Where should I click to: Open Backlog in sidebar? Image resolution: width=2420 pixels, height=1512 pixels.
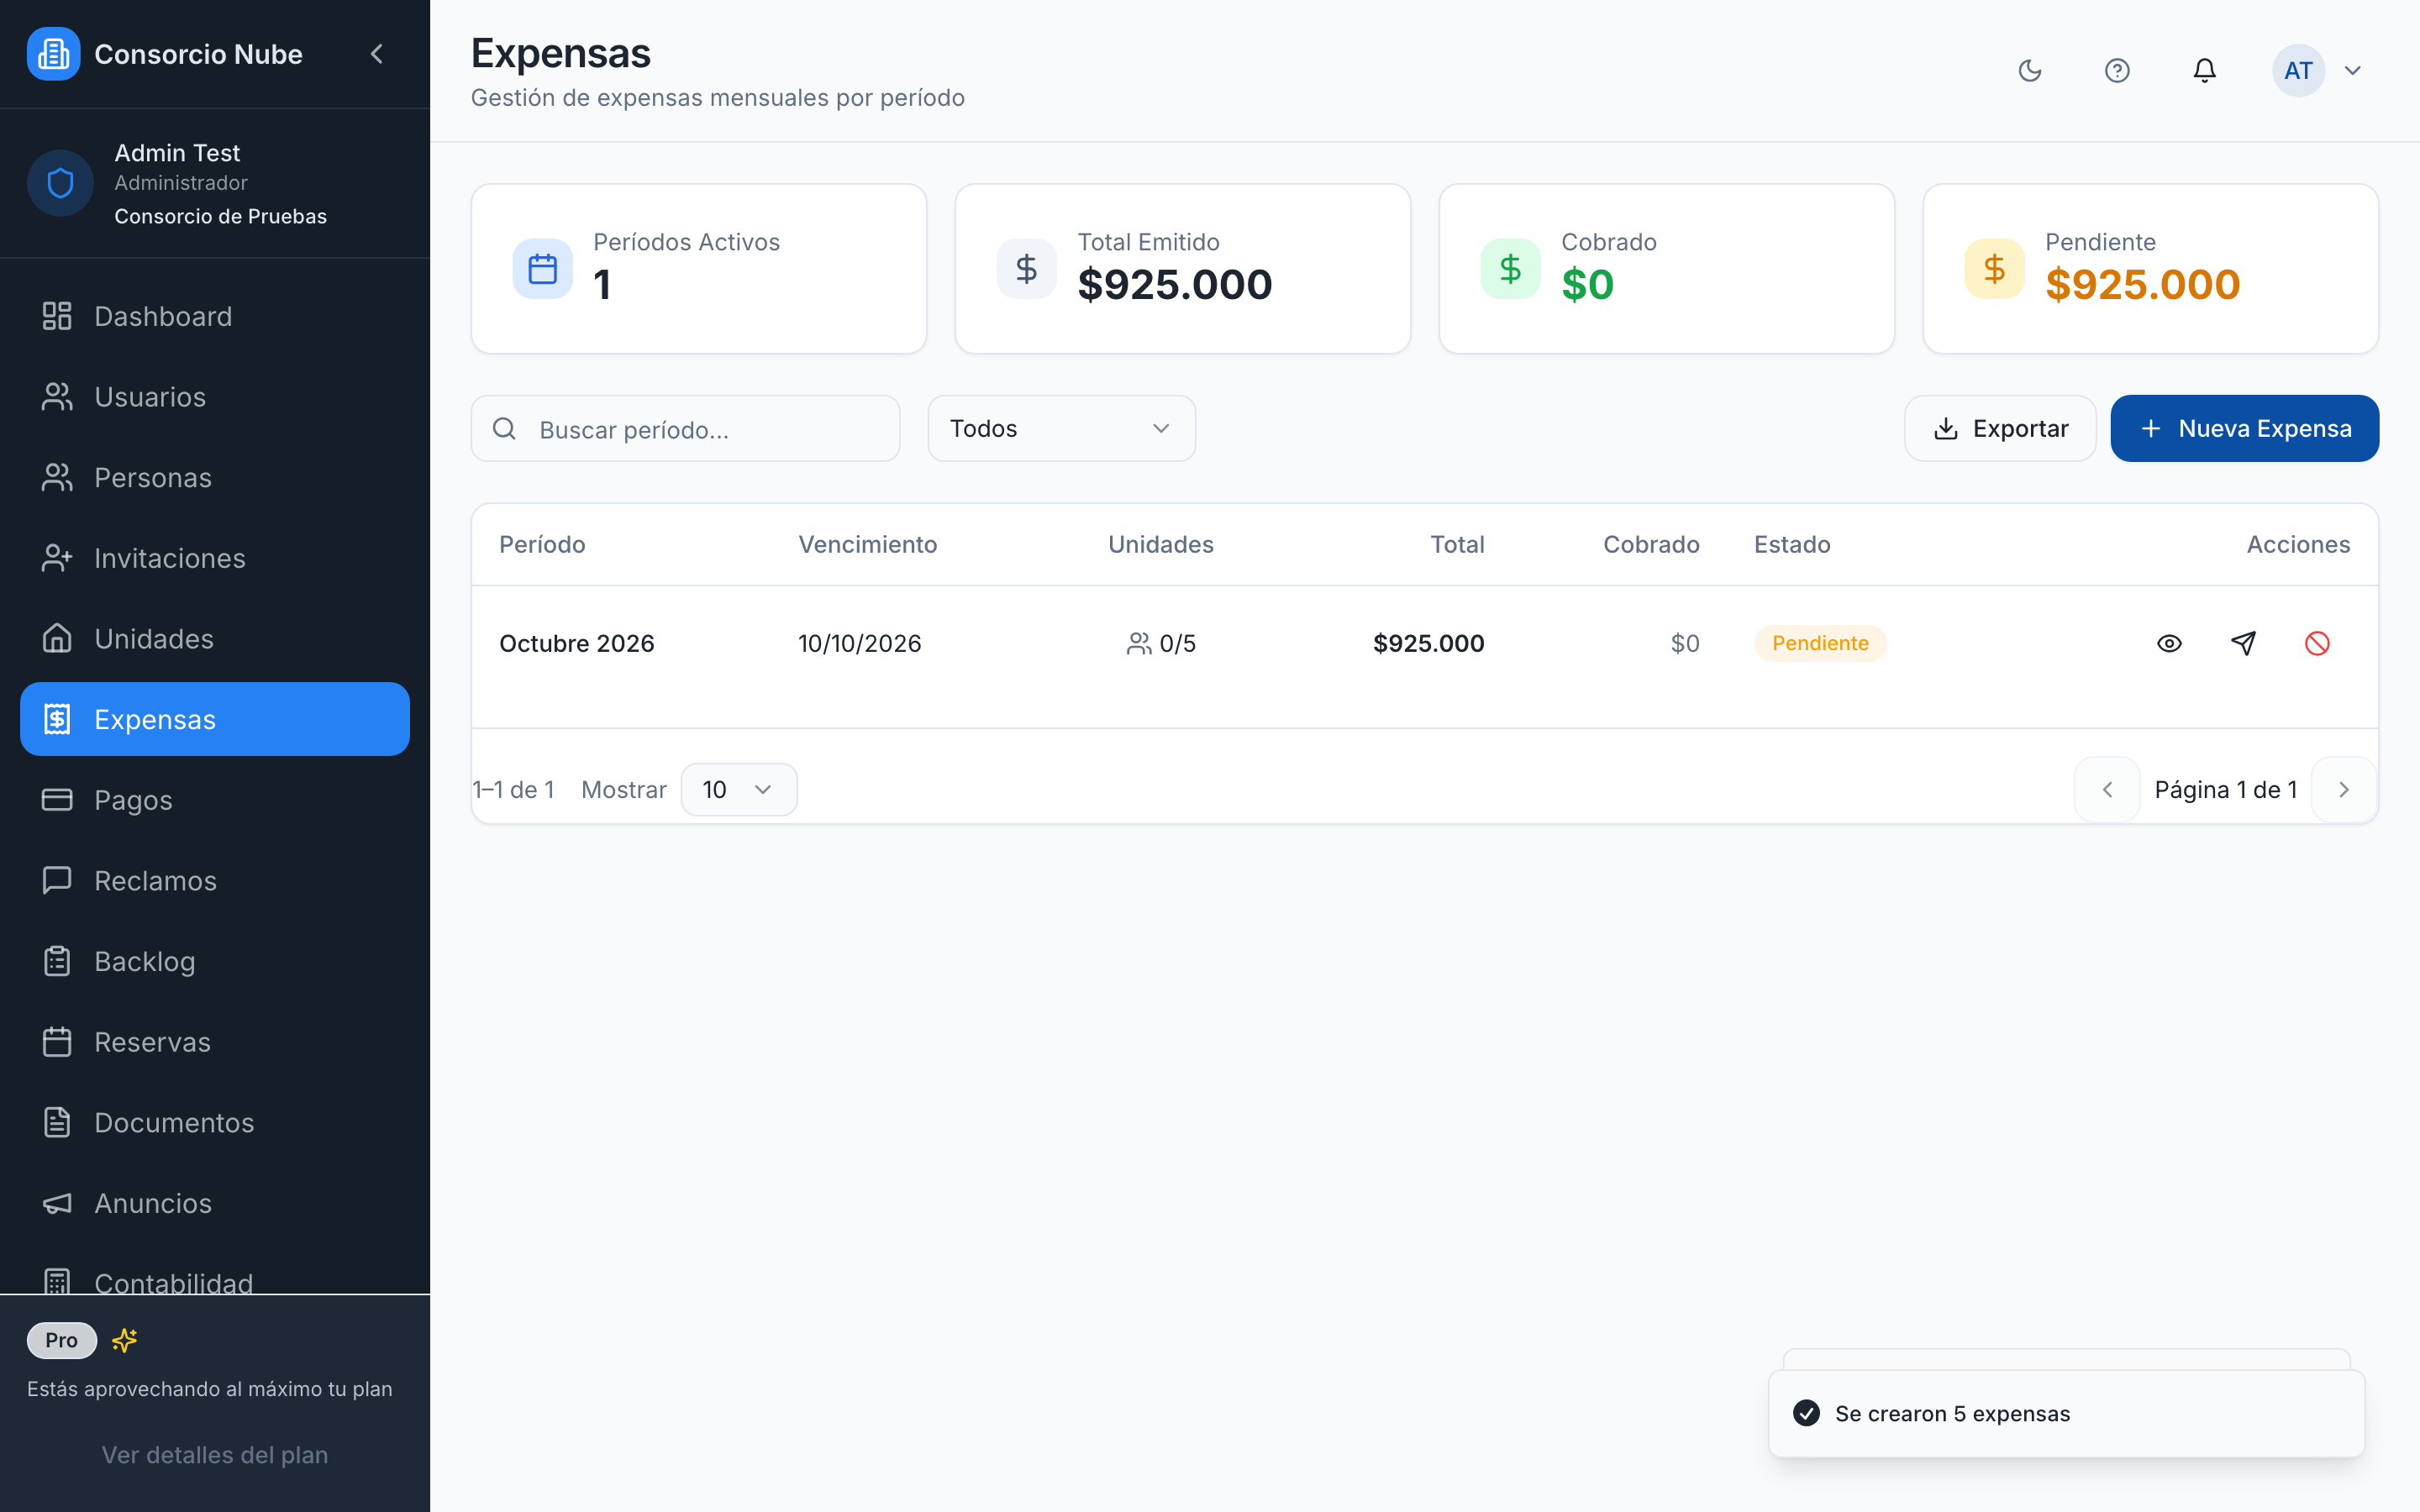pyautogui.click(x=215, y=961)
